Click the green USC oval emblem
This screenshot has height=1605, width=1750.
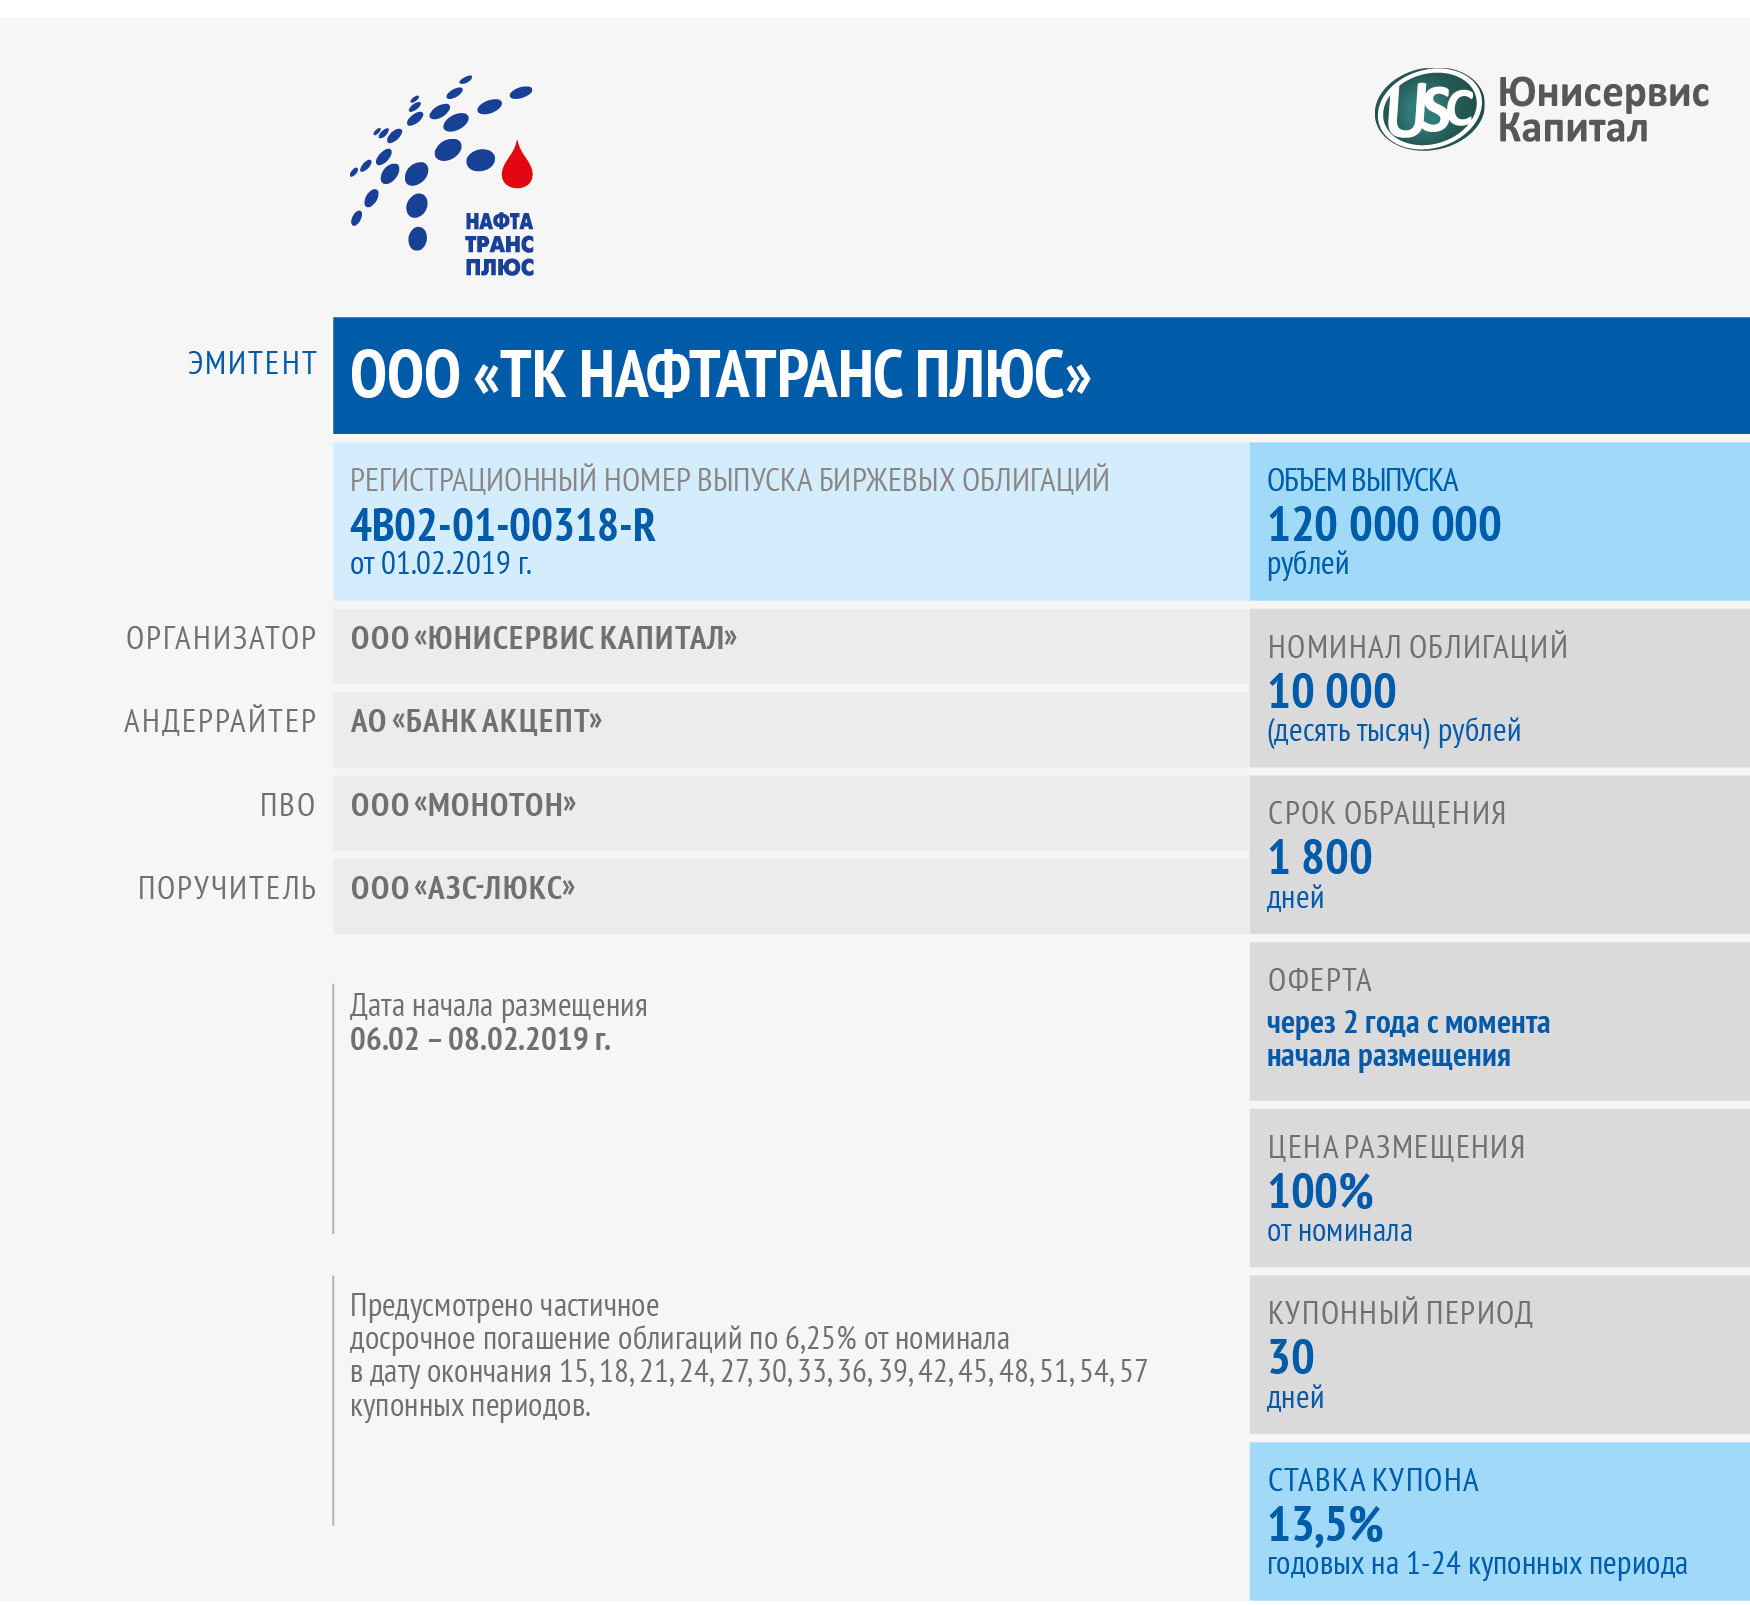coord(1429,109)
